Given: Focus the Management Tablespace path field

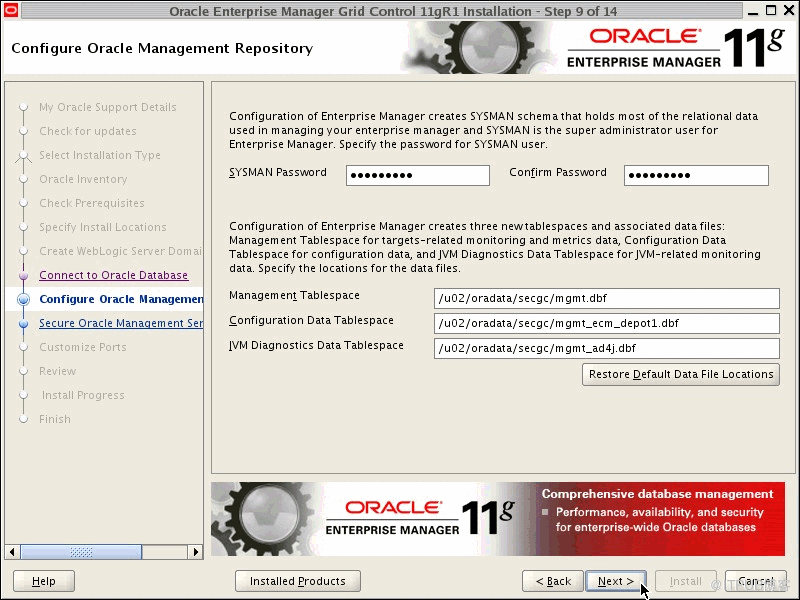Looking at the screenshot, I should click(607, 298).
